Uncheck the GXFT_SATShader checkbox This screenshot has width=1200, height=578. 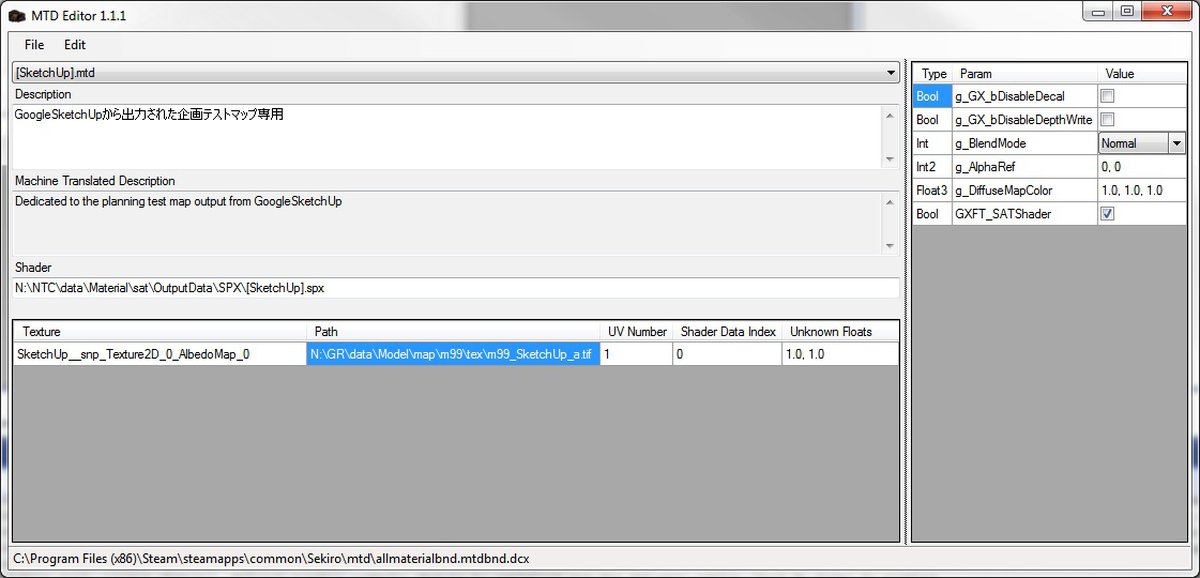(1107, 214)
